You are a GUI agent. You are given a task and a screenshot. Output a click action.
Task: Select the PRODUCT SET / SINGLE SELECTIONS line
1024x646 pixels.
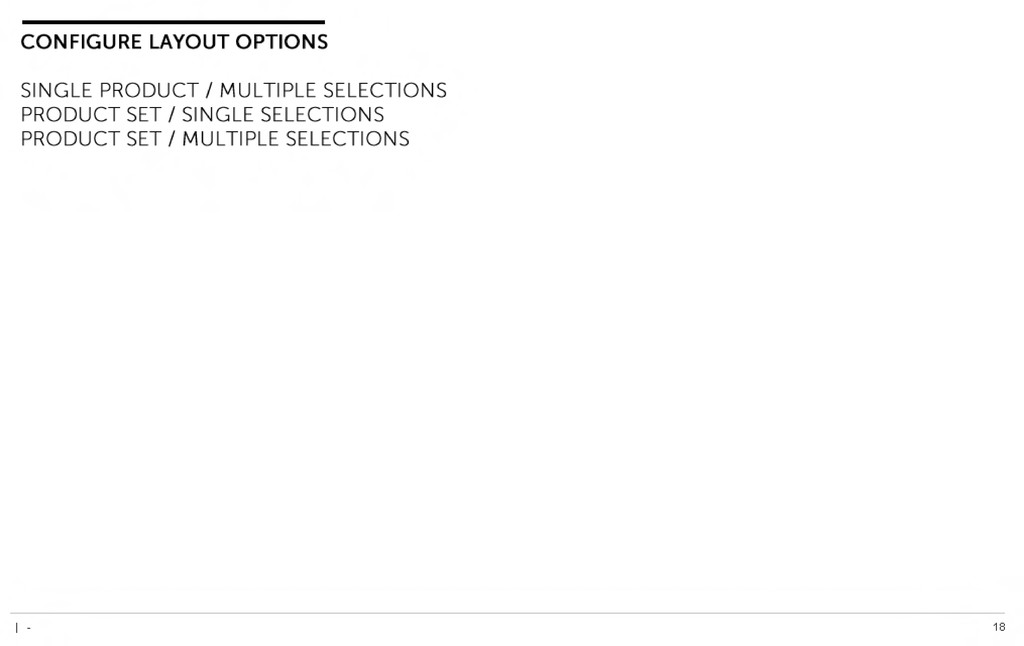pos(202,114)
